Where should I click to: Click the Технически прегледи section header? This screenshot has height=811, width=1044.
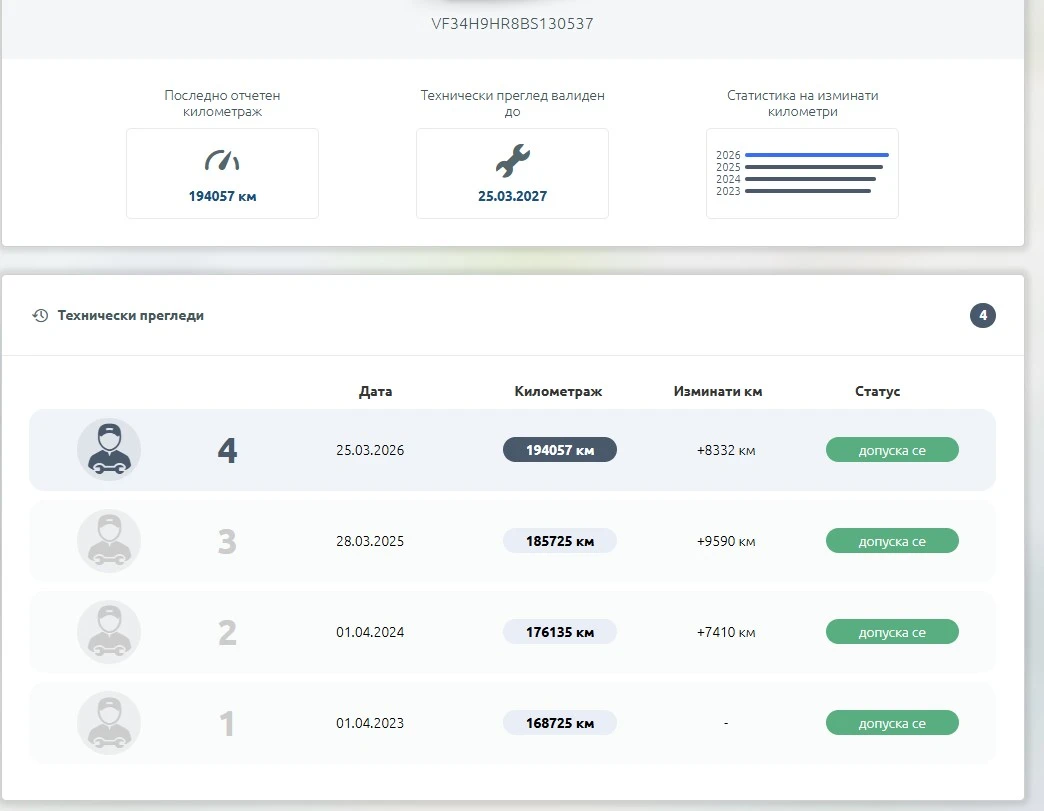pos(130,316)
